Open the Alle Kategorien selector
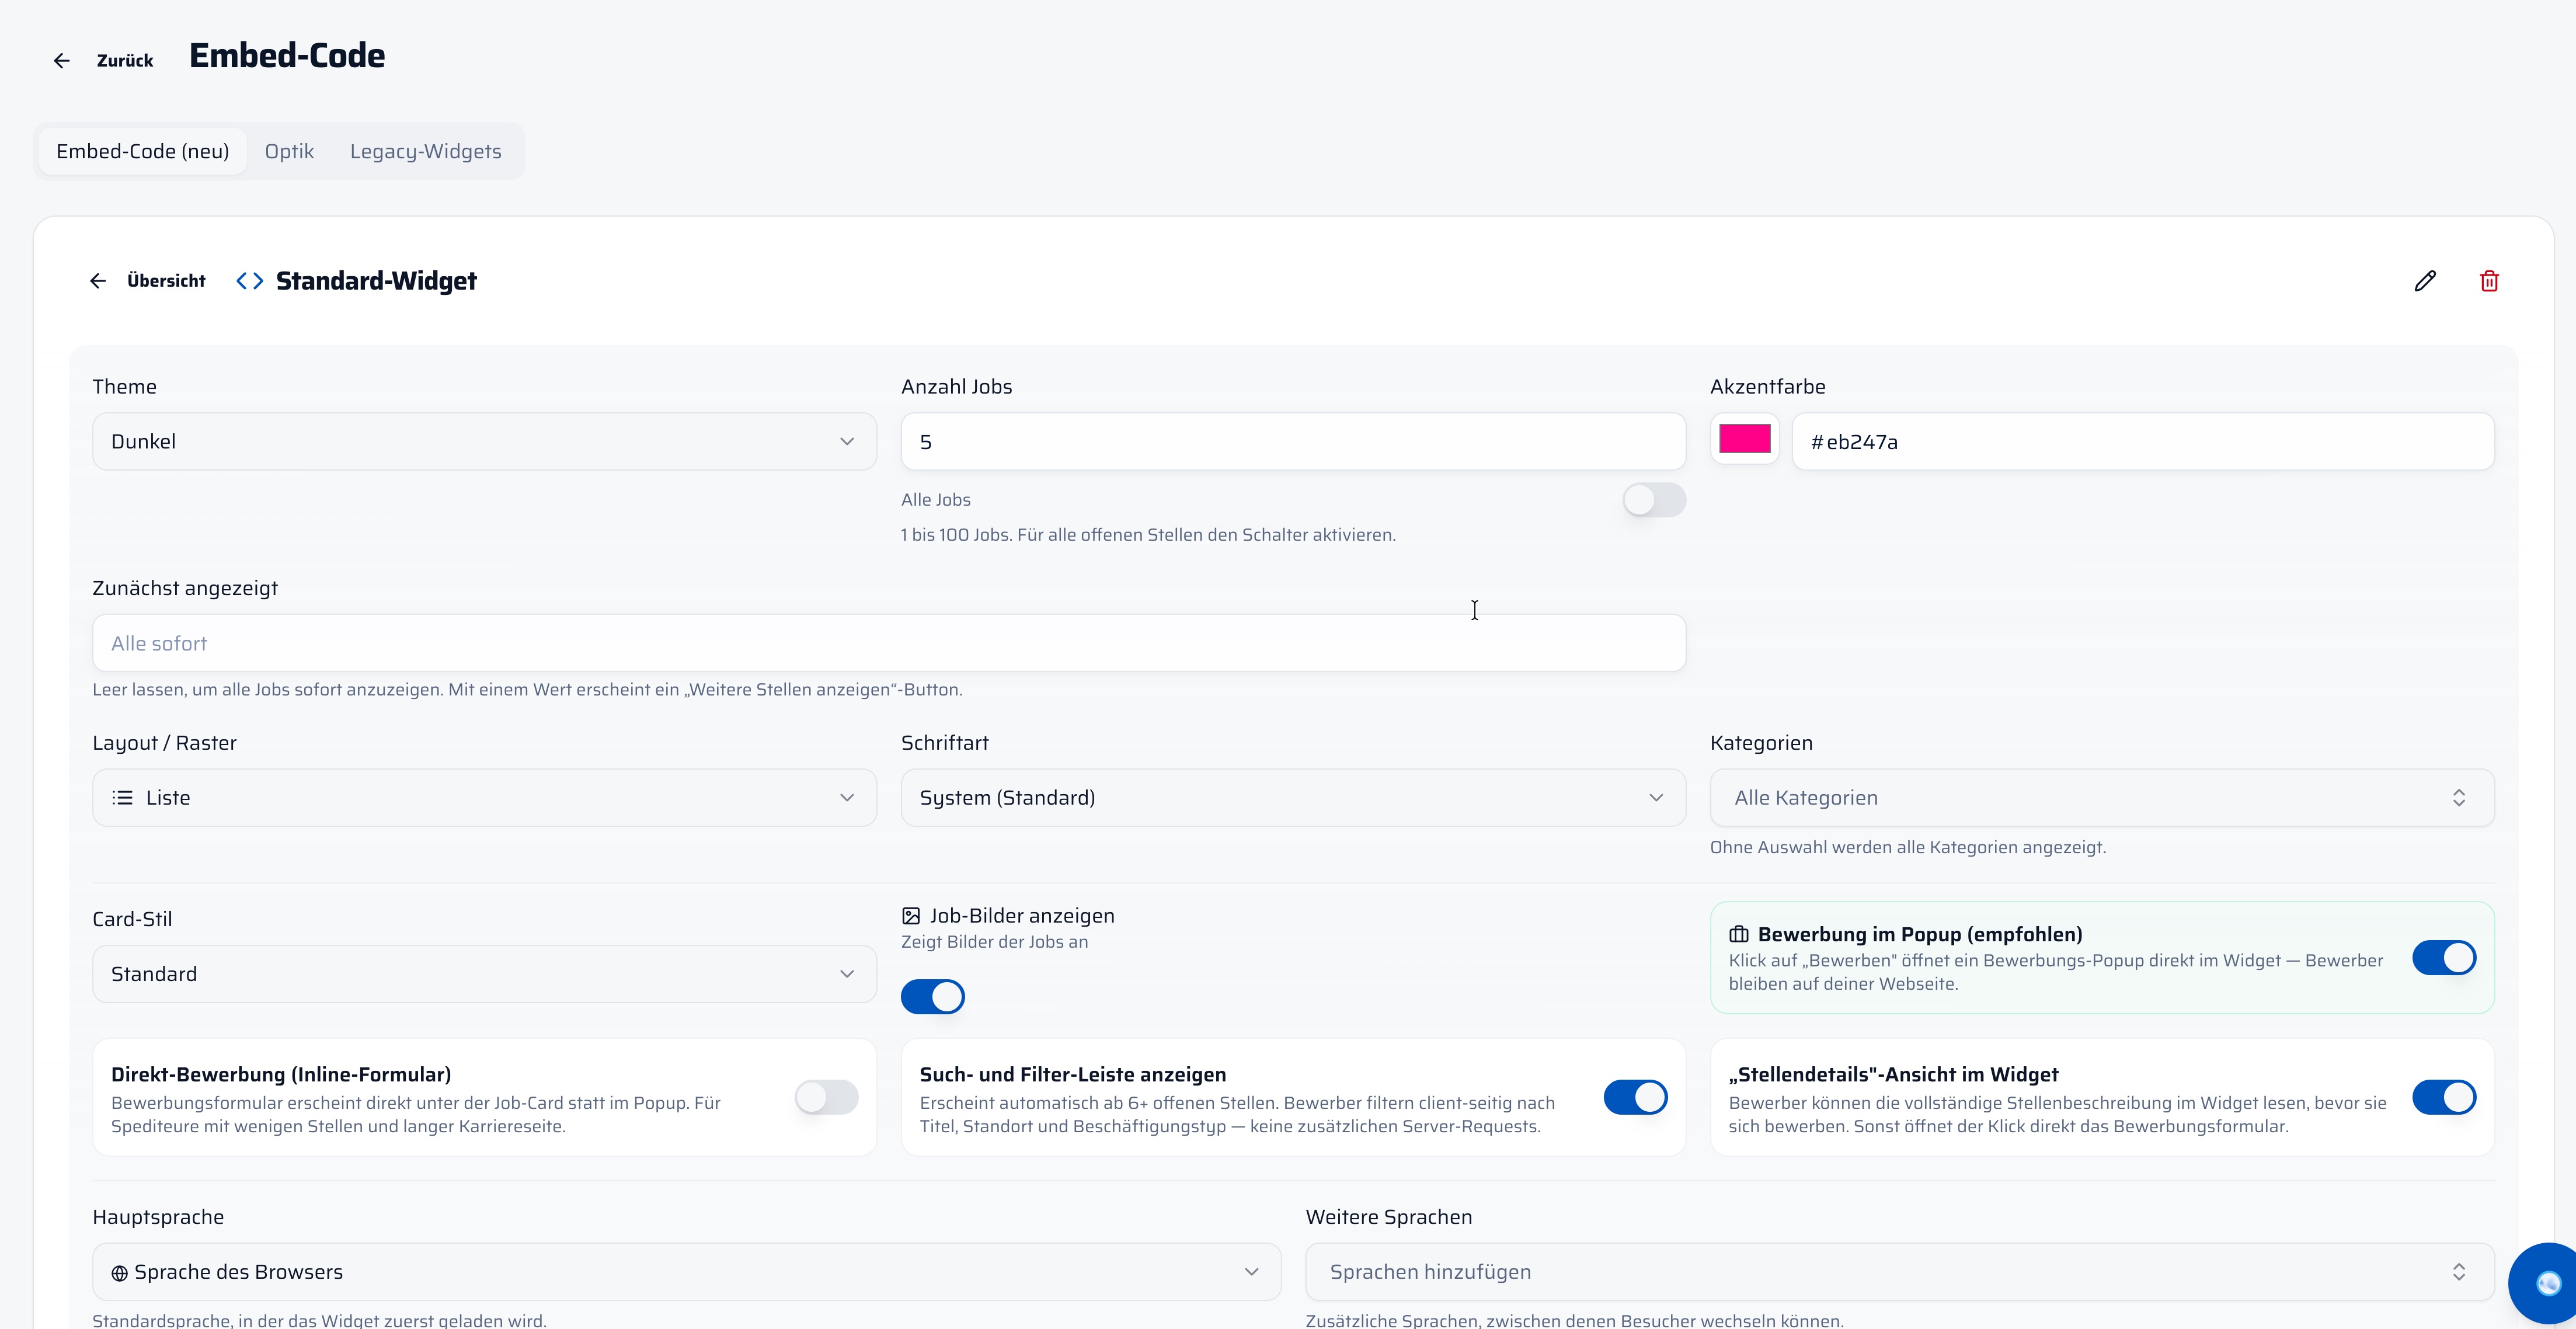The image size is (2576, 1329). [2102, 798]
